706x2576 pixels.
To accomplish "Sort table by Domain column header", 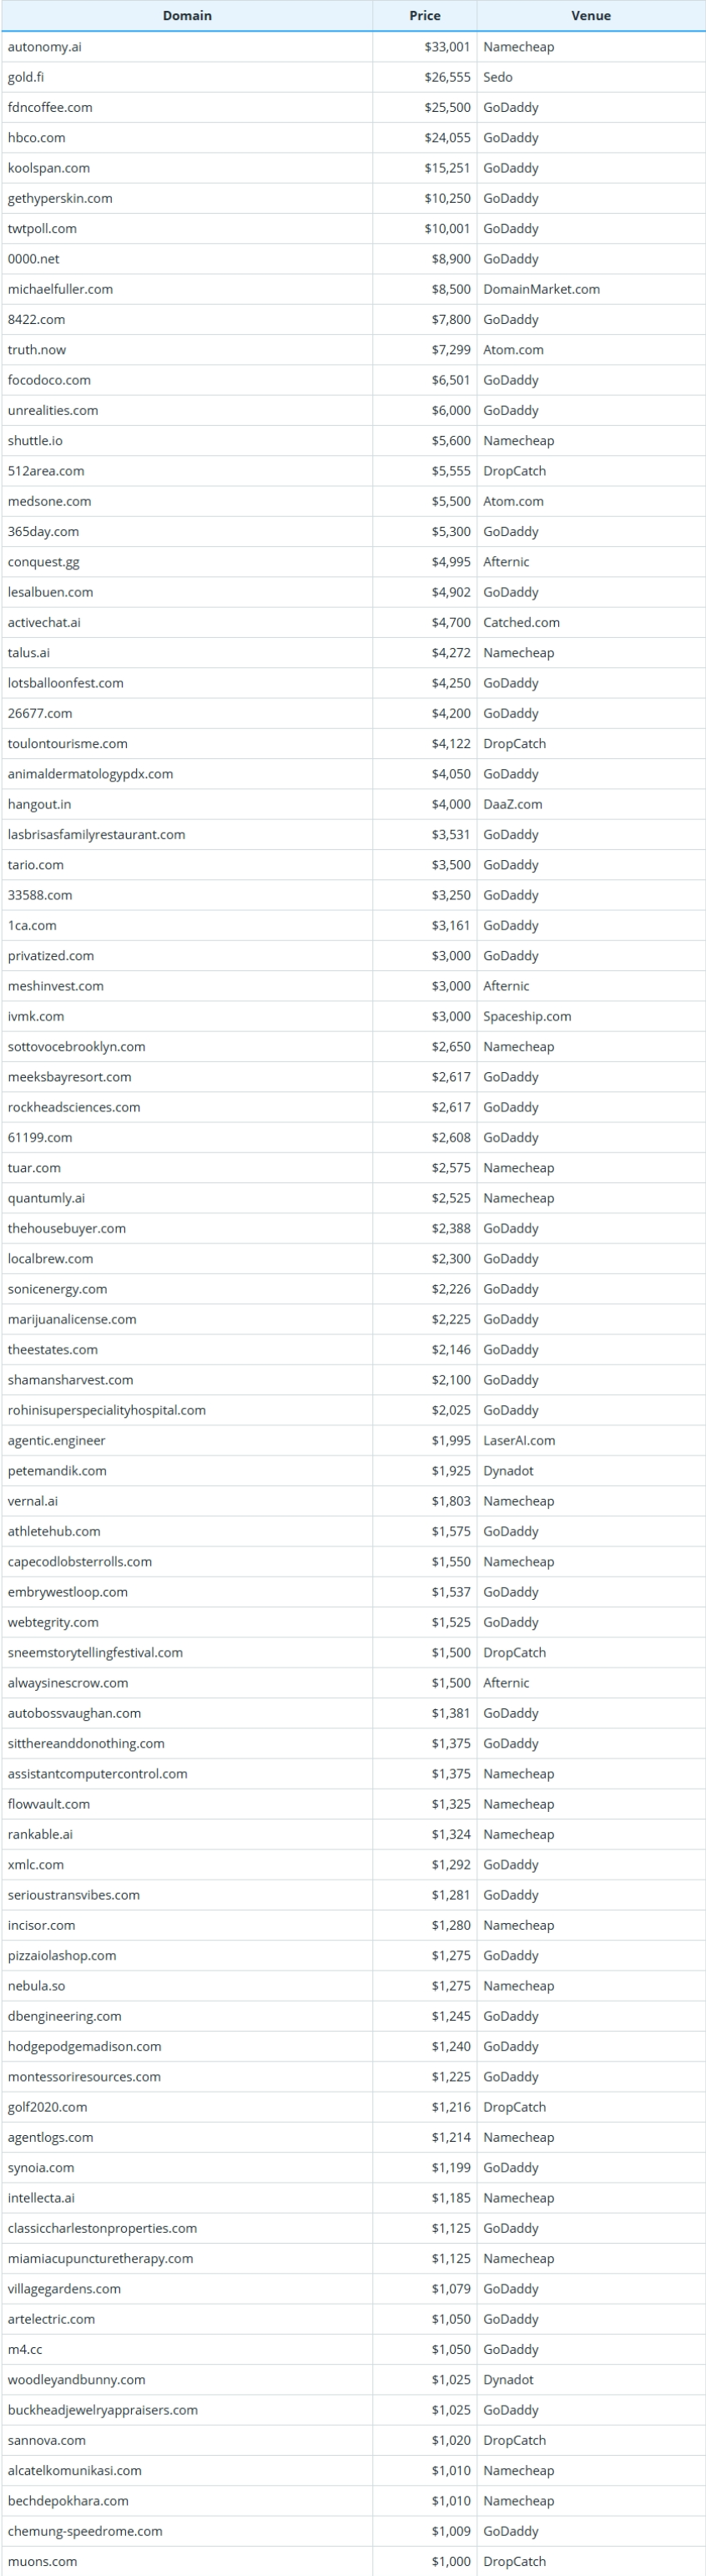I will pyautogui.click(x=187, y=16).
